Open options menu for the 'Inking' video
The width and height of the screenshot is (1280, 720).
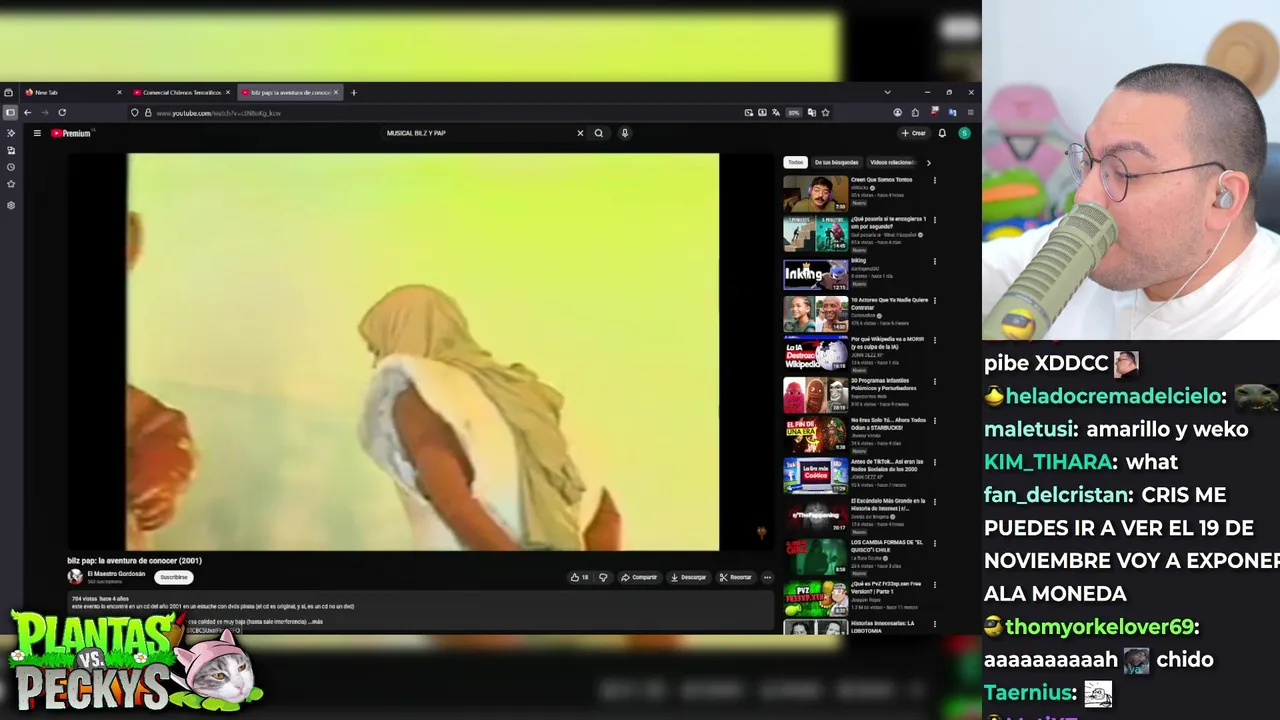pyautogui.click(x=934, y=262)
